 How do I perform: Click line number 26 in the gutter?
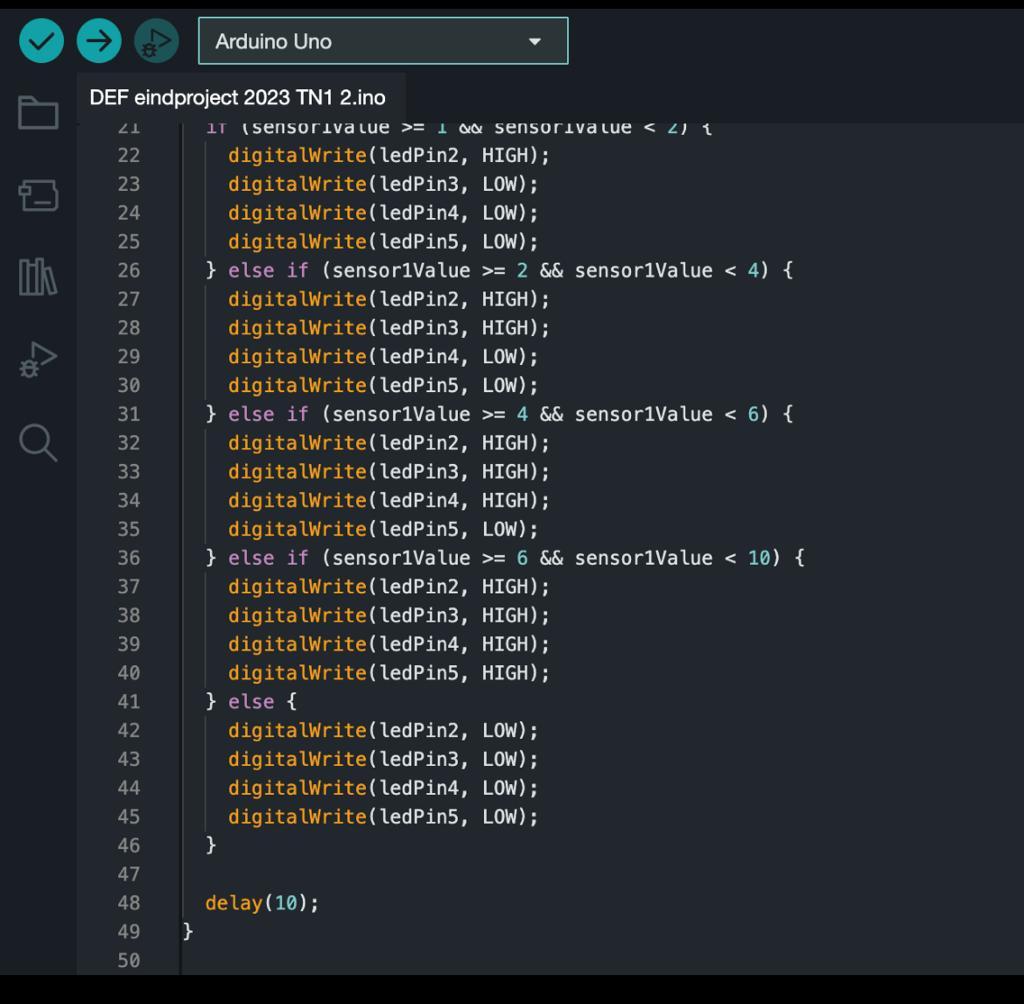click(129, 270)
